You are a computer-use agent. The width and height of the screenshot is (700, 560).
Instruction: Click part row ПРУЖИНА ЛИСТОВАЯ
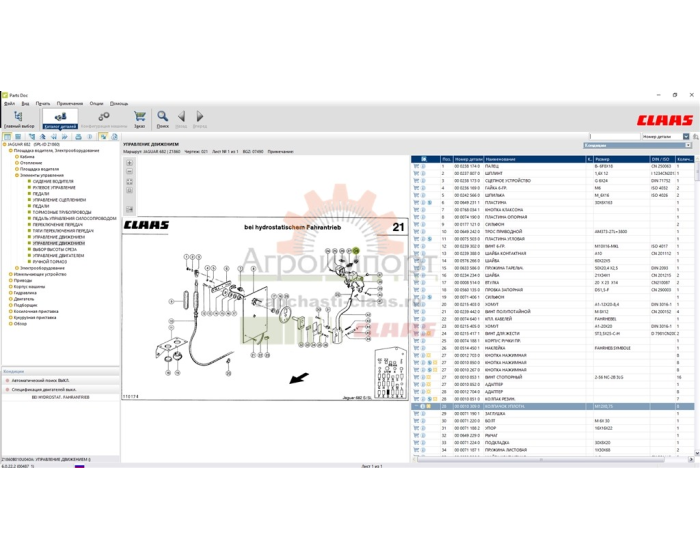553,450
